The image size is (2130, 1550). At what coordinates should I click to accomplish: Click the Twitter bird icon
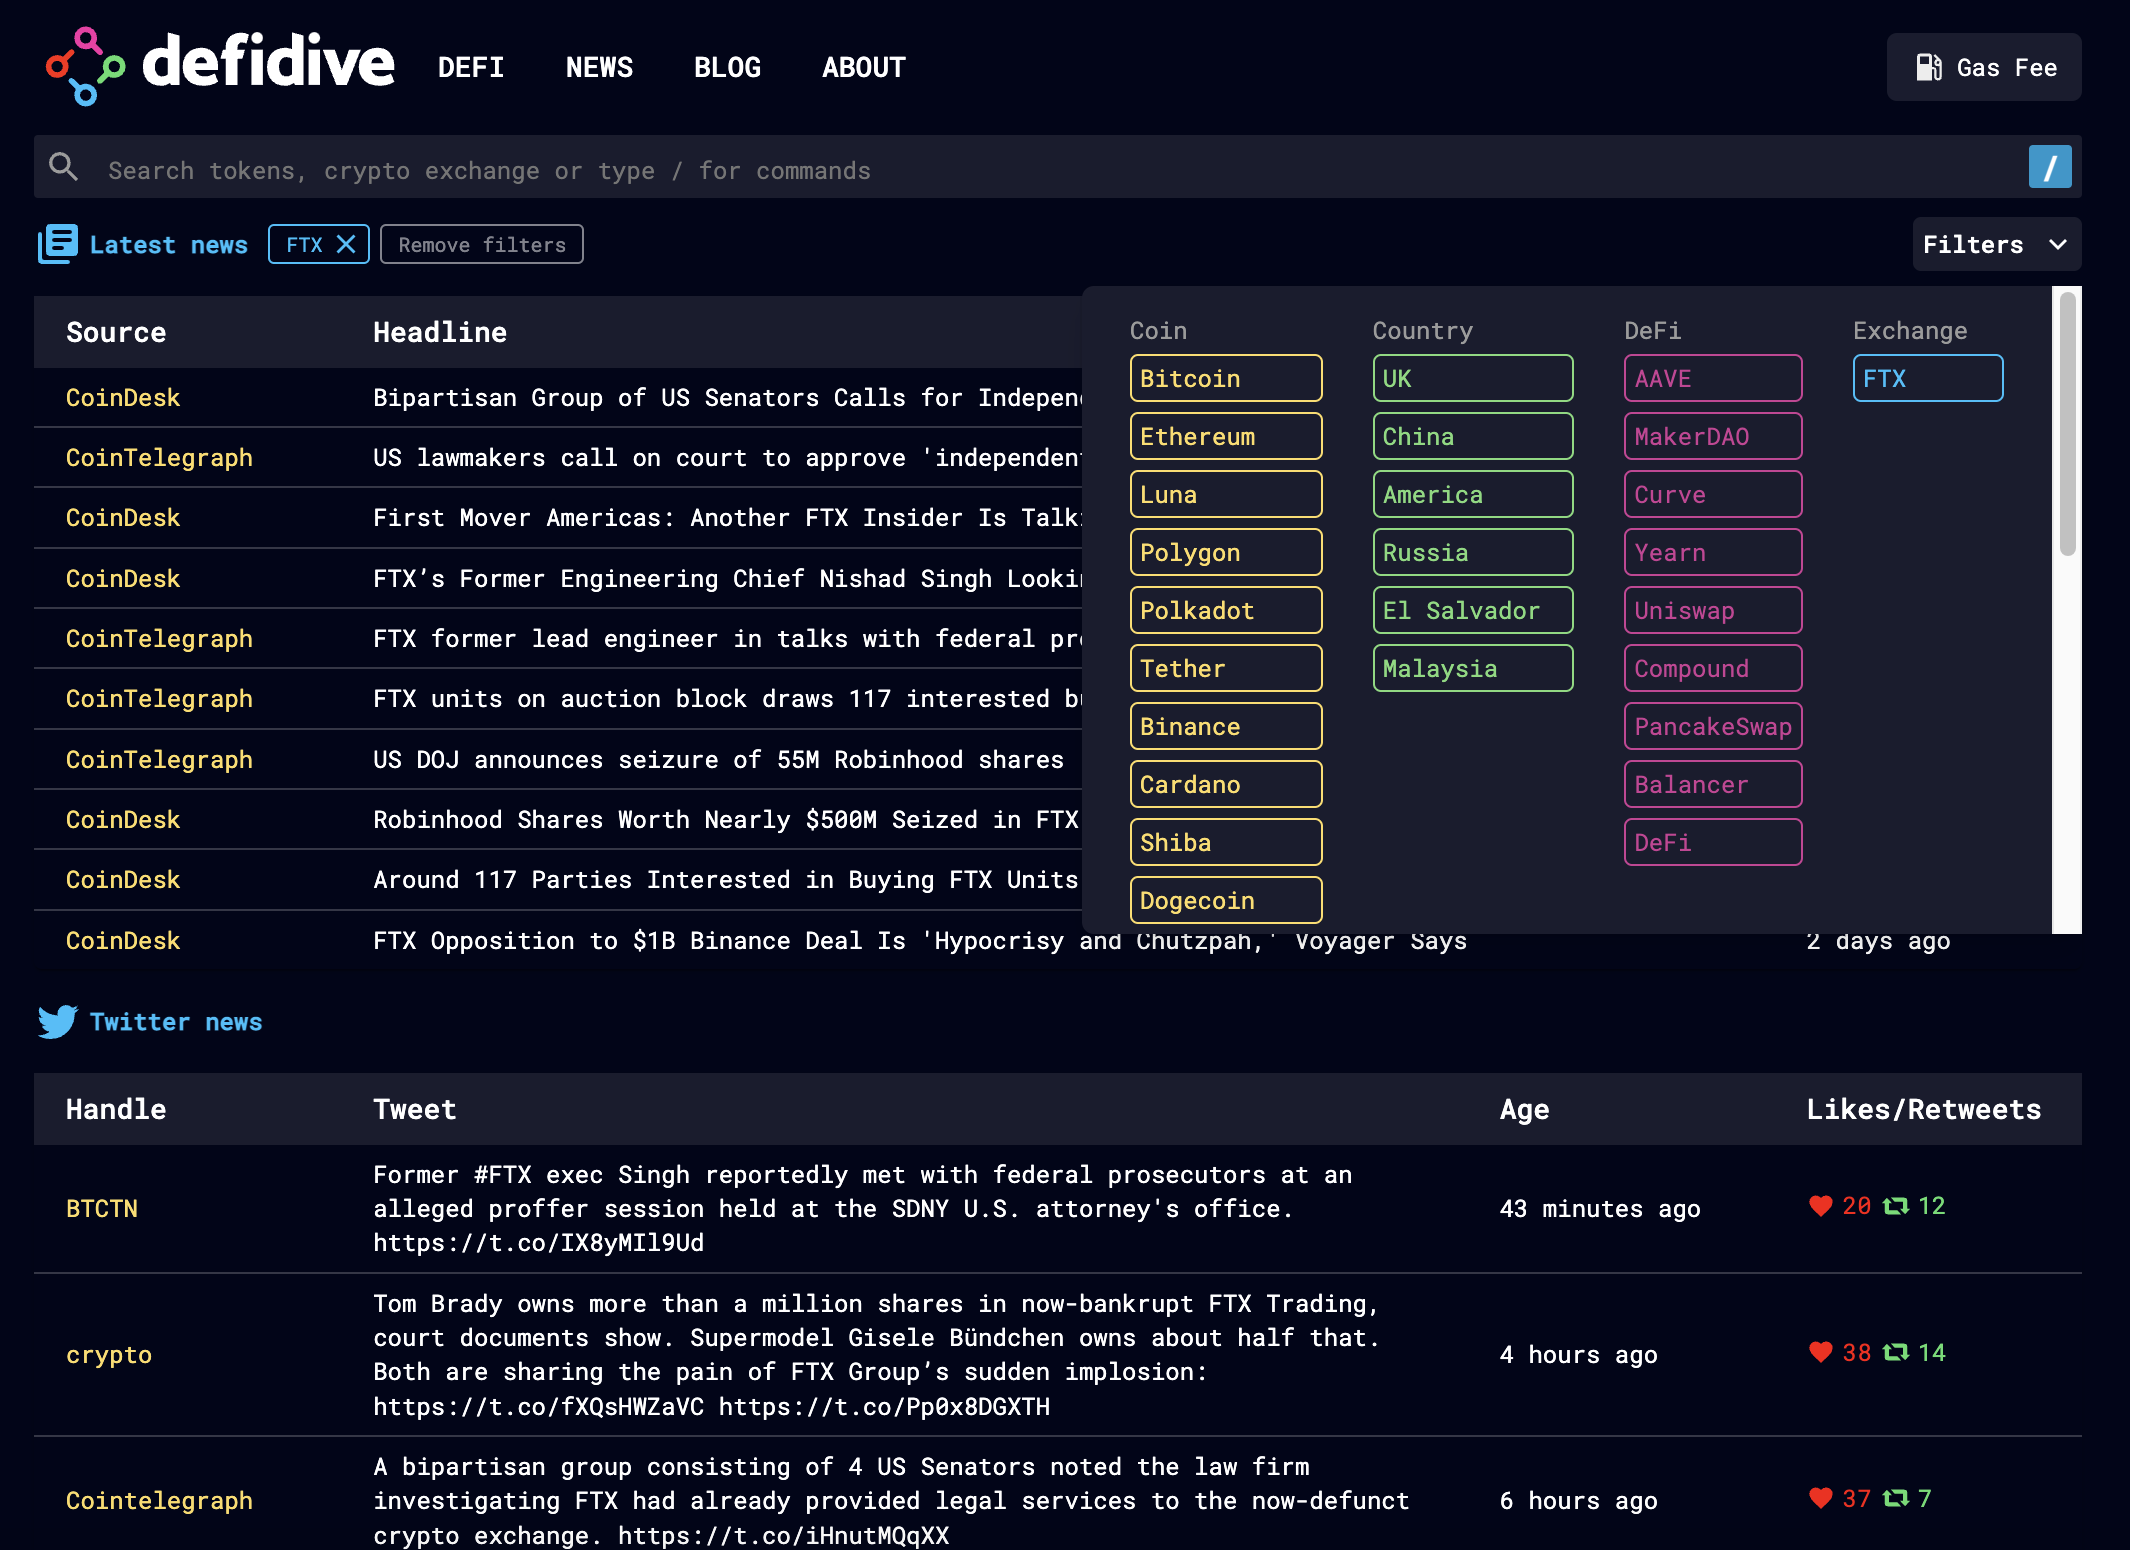[x=58, y=1021]
